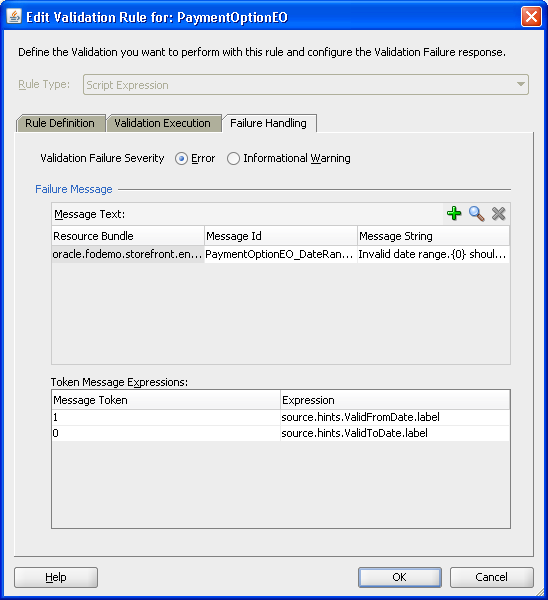Select the Invalid date range message string cell
The width and height of the screenshot is (548, 600).
click(433, 254)
